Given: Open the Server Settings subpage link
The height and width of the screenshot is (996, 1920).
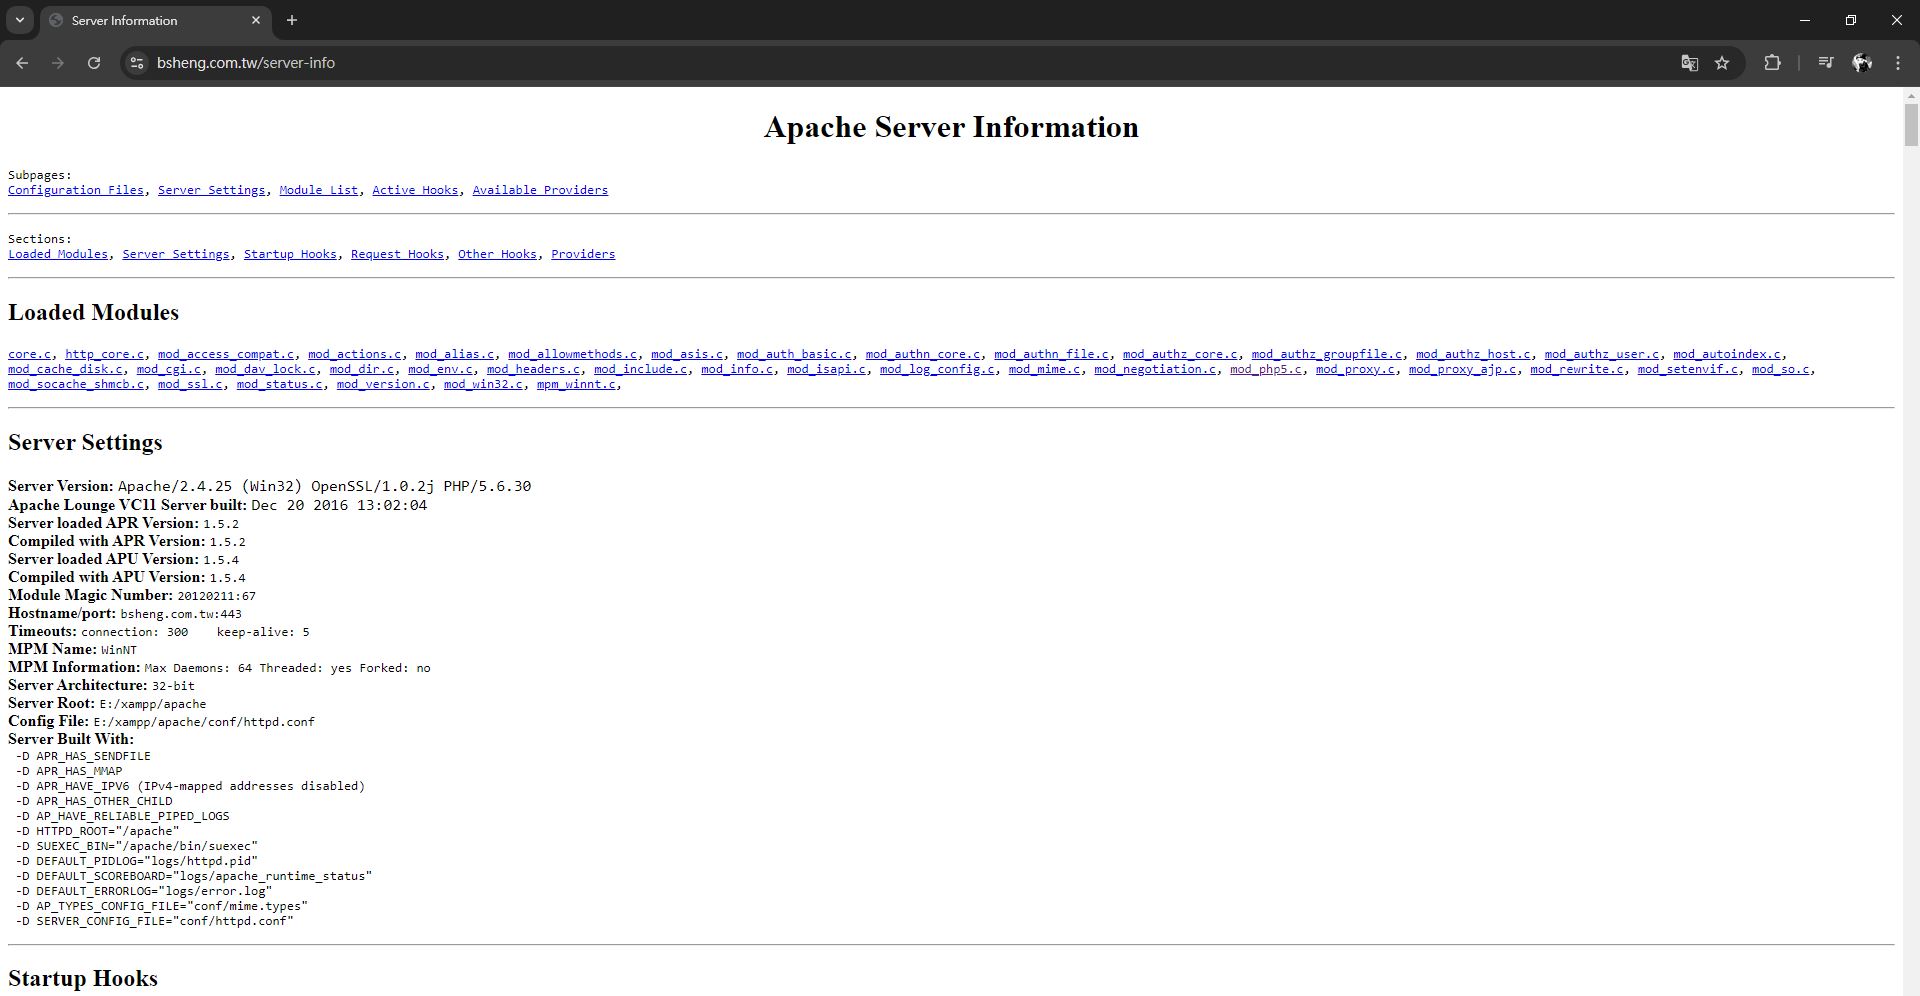Looking at the screenshot, I should click(212, 190).
